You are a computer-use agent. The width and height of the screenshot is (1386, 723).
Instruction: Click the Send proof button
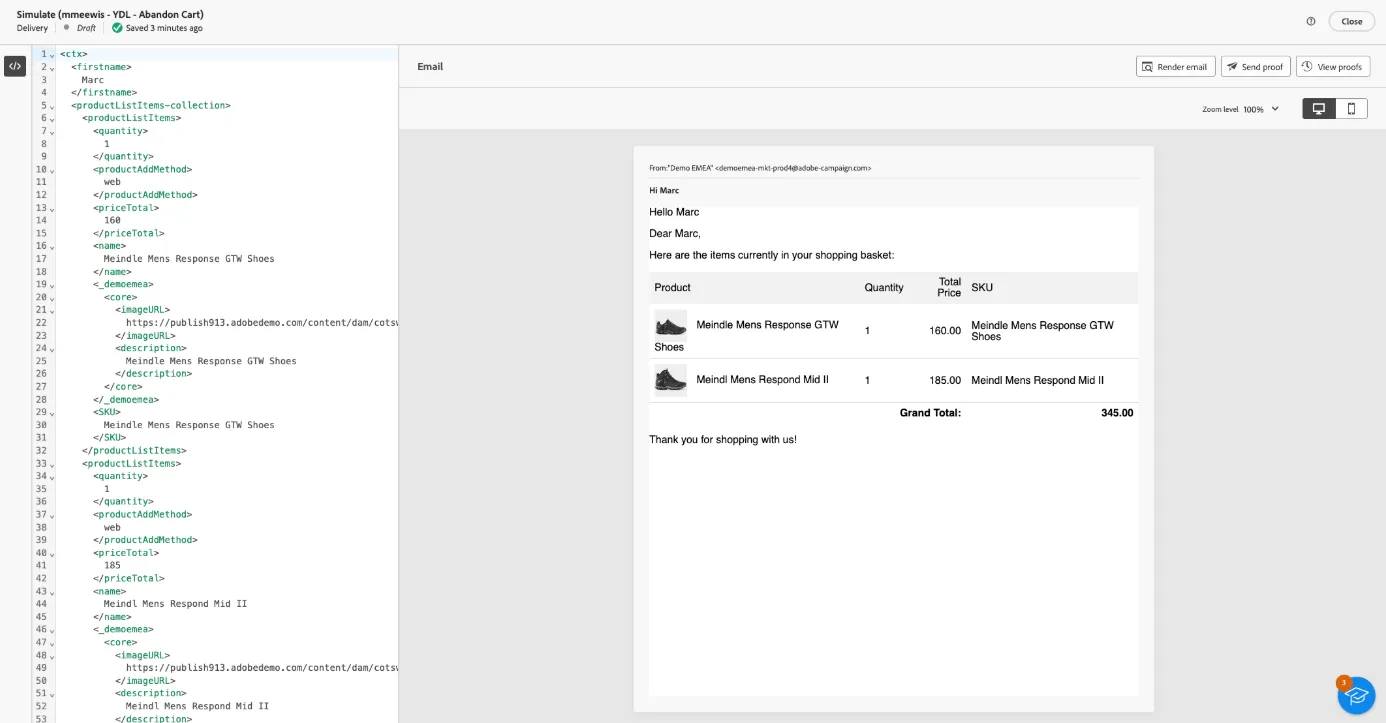click(1255, 67)
